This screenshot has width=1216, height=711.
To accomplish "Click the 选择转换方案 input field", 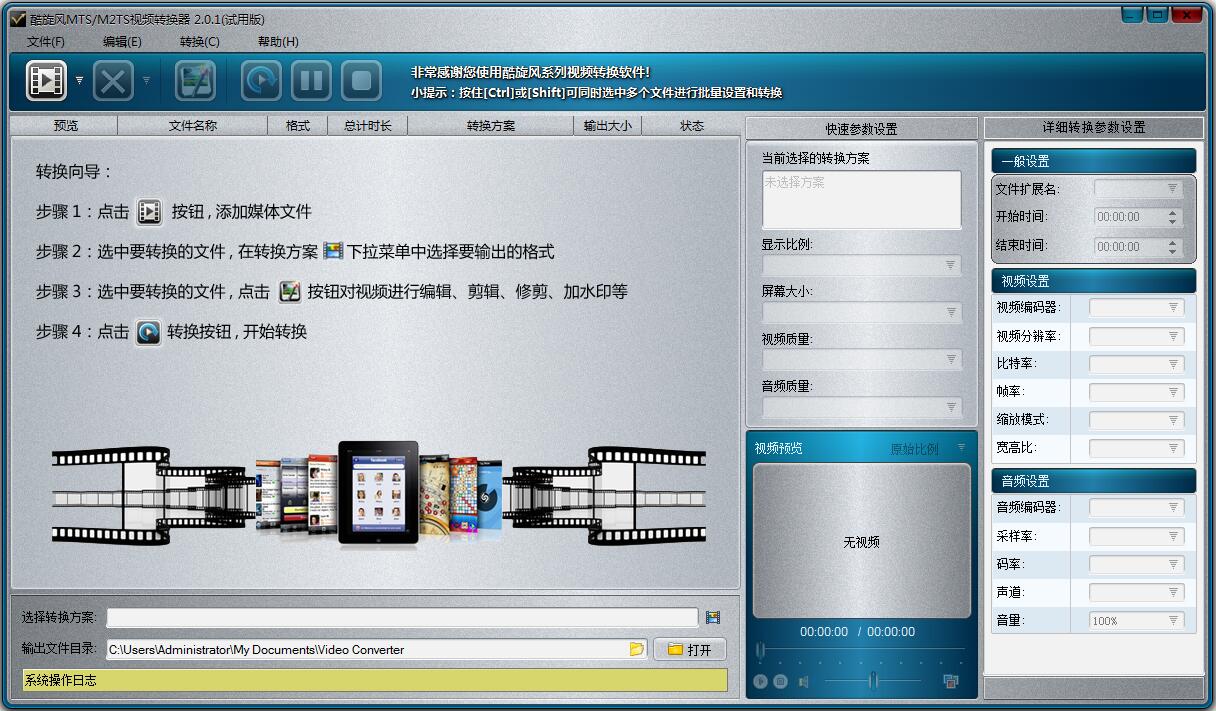I will pyautogui.click(x=402, y=618).
